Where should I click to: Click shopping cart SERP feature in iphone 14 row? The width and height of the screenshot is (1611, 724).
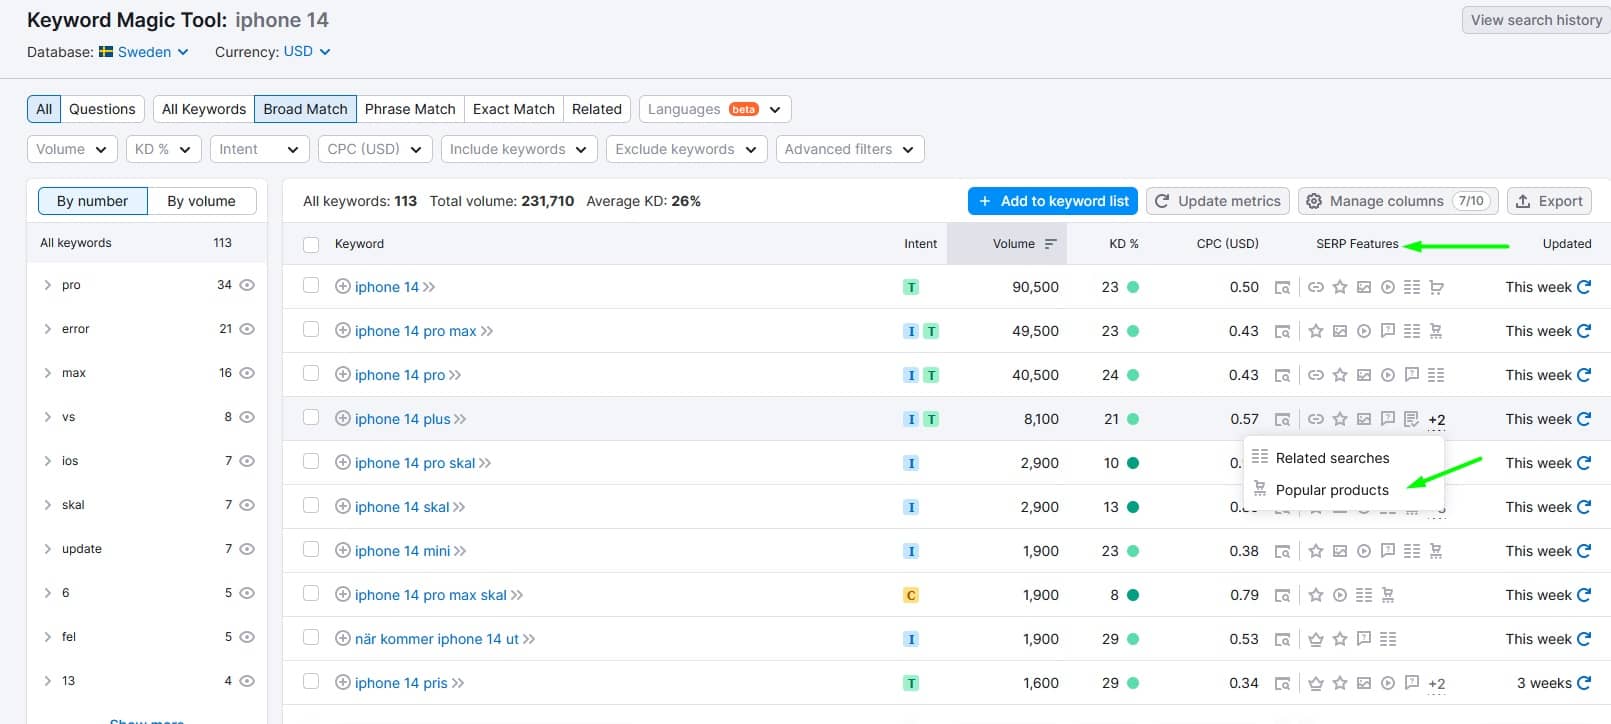1436,287
